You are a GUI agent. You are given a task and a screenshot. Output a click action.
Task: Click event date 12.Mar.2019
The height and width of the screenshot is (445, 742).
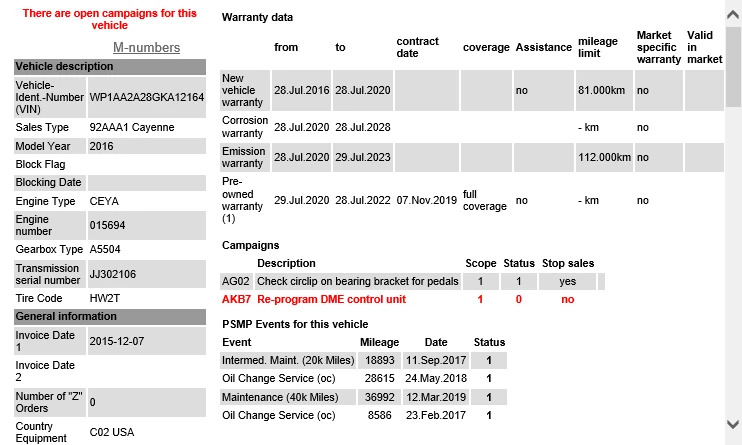[x=436, y=397]
